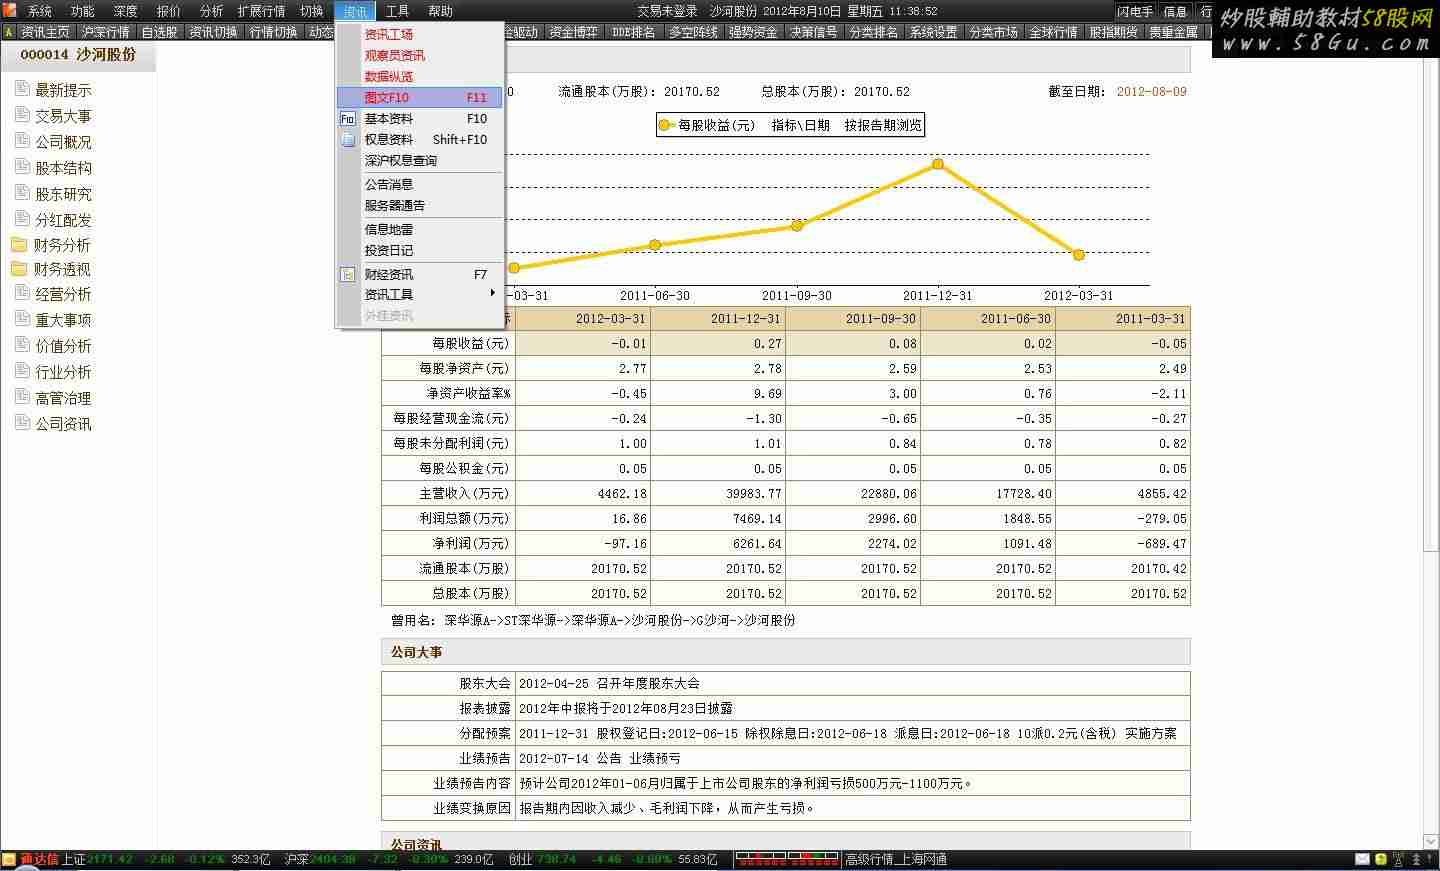Select the 公司概况 page icon
This screenshot has width=1440, height=871.
point(22,141)
